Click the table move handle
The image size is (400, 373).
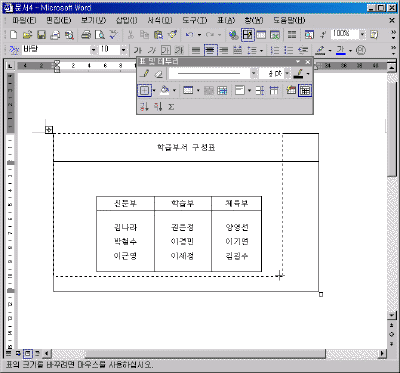[49, 130]
